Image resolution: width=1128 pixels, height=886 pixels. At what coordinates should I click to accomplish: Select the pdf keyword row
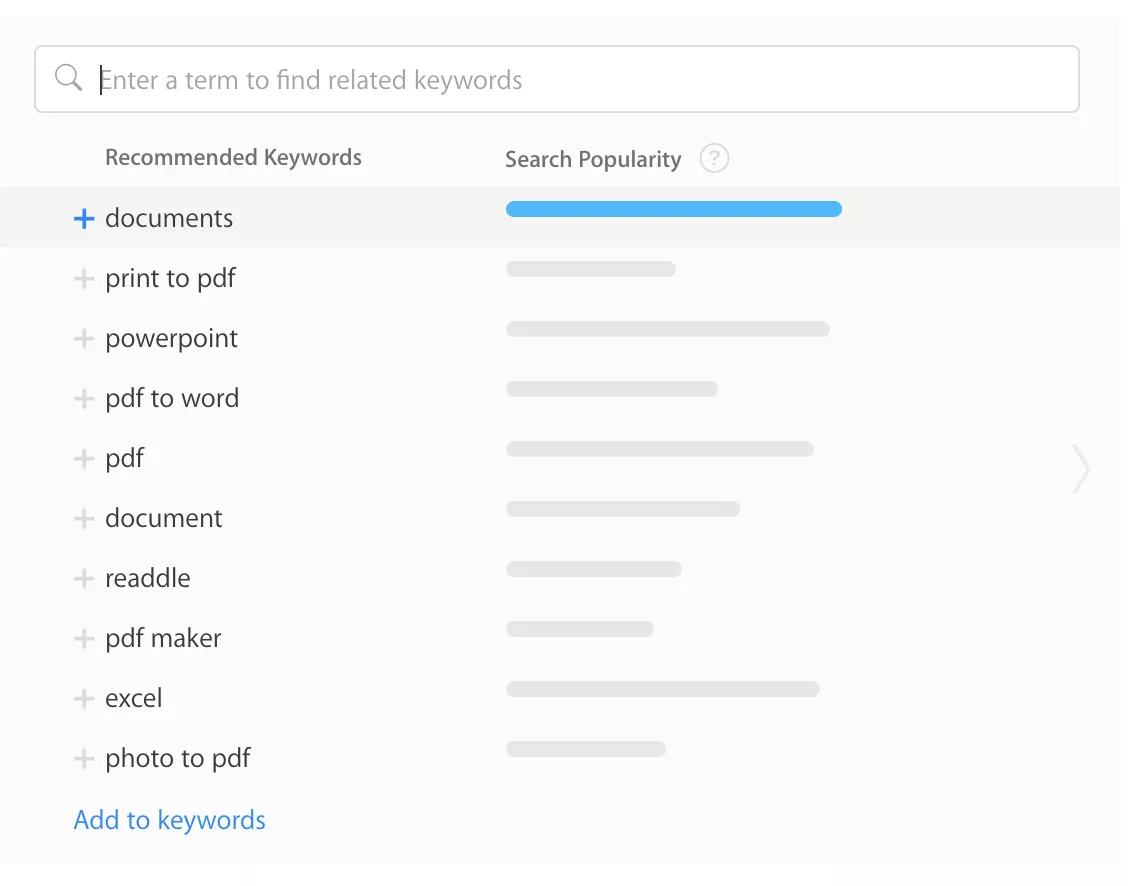(125, 459)
